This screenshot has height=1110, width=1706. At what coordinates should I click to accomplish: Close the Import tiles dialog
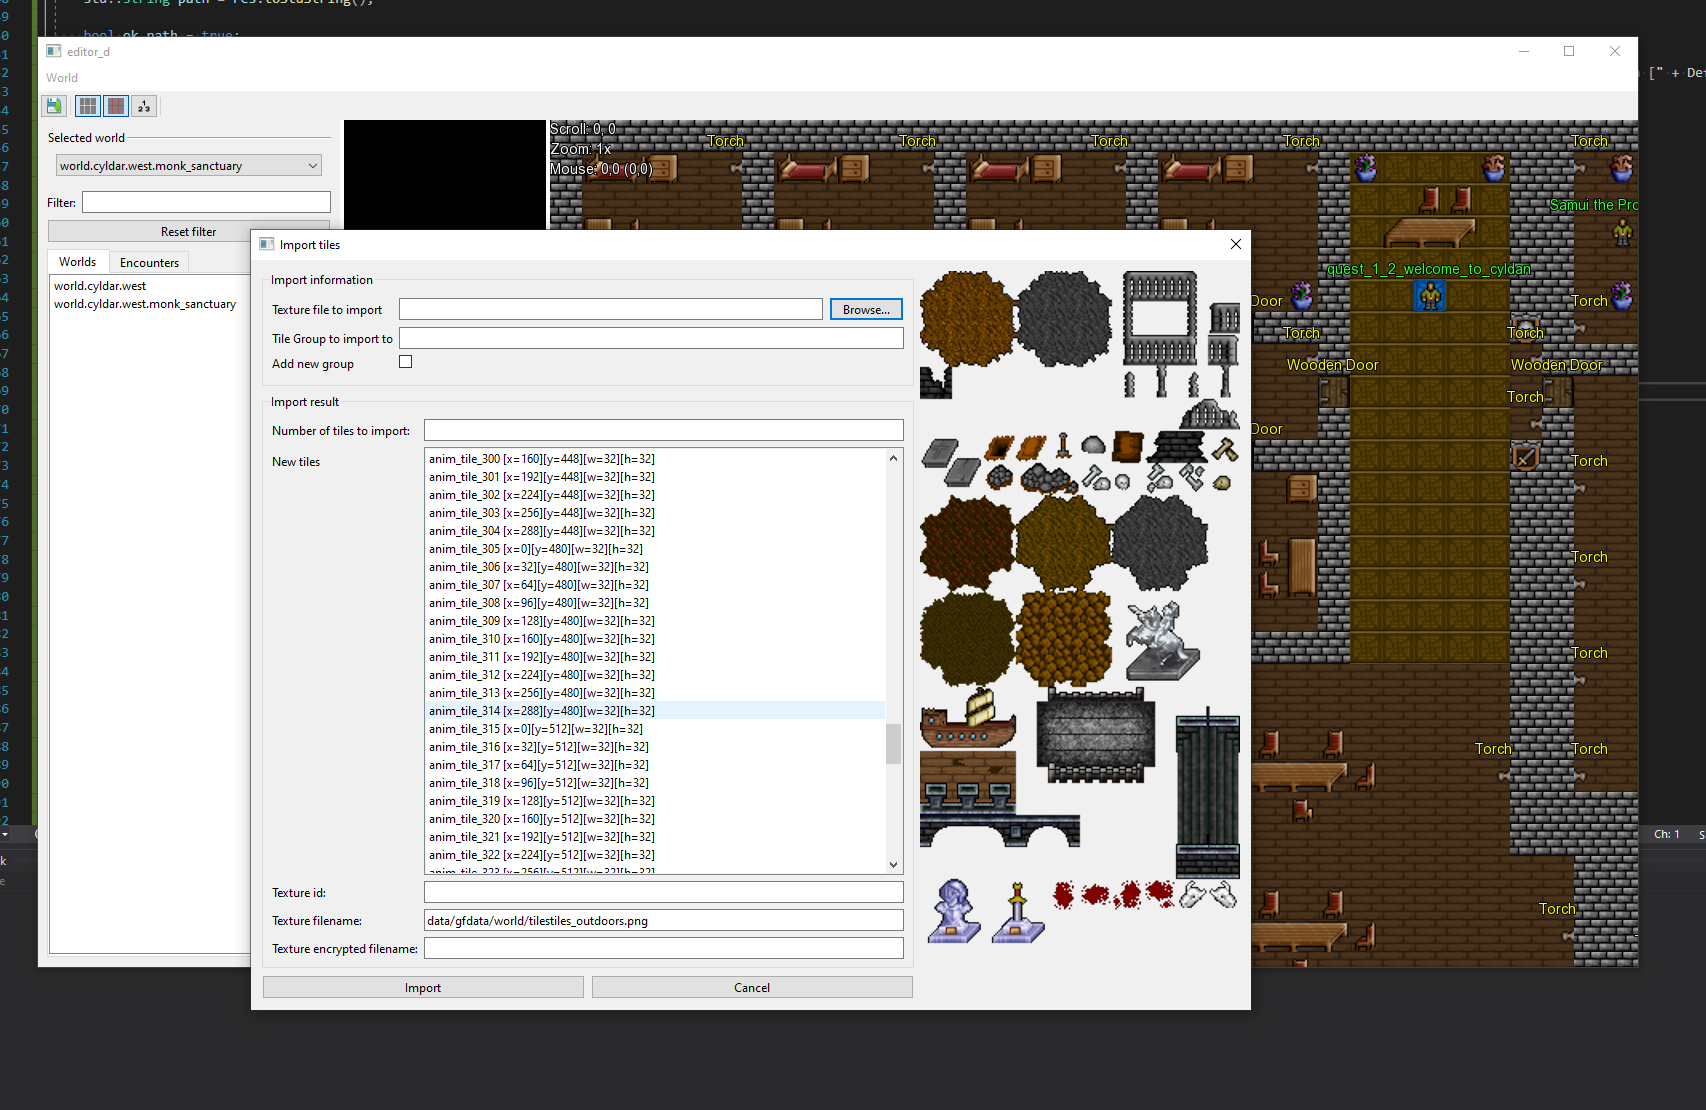point(1236,244)
